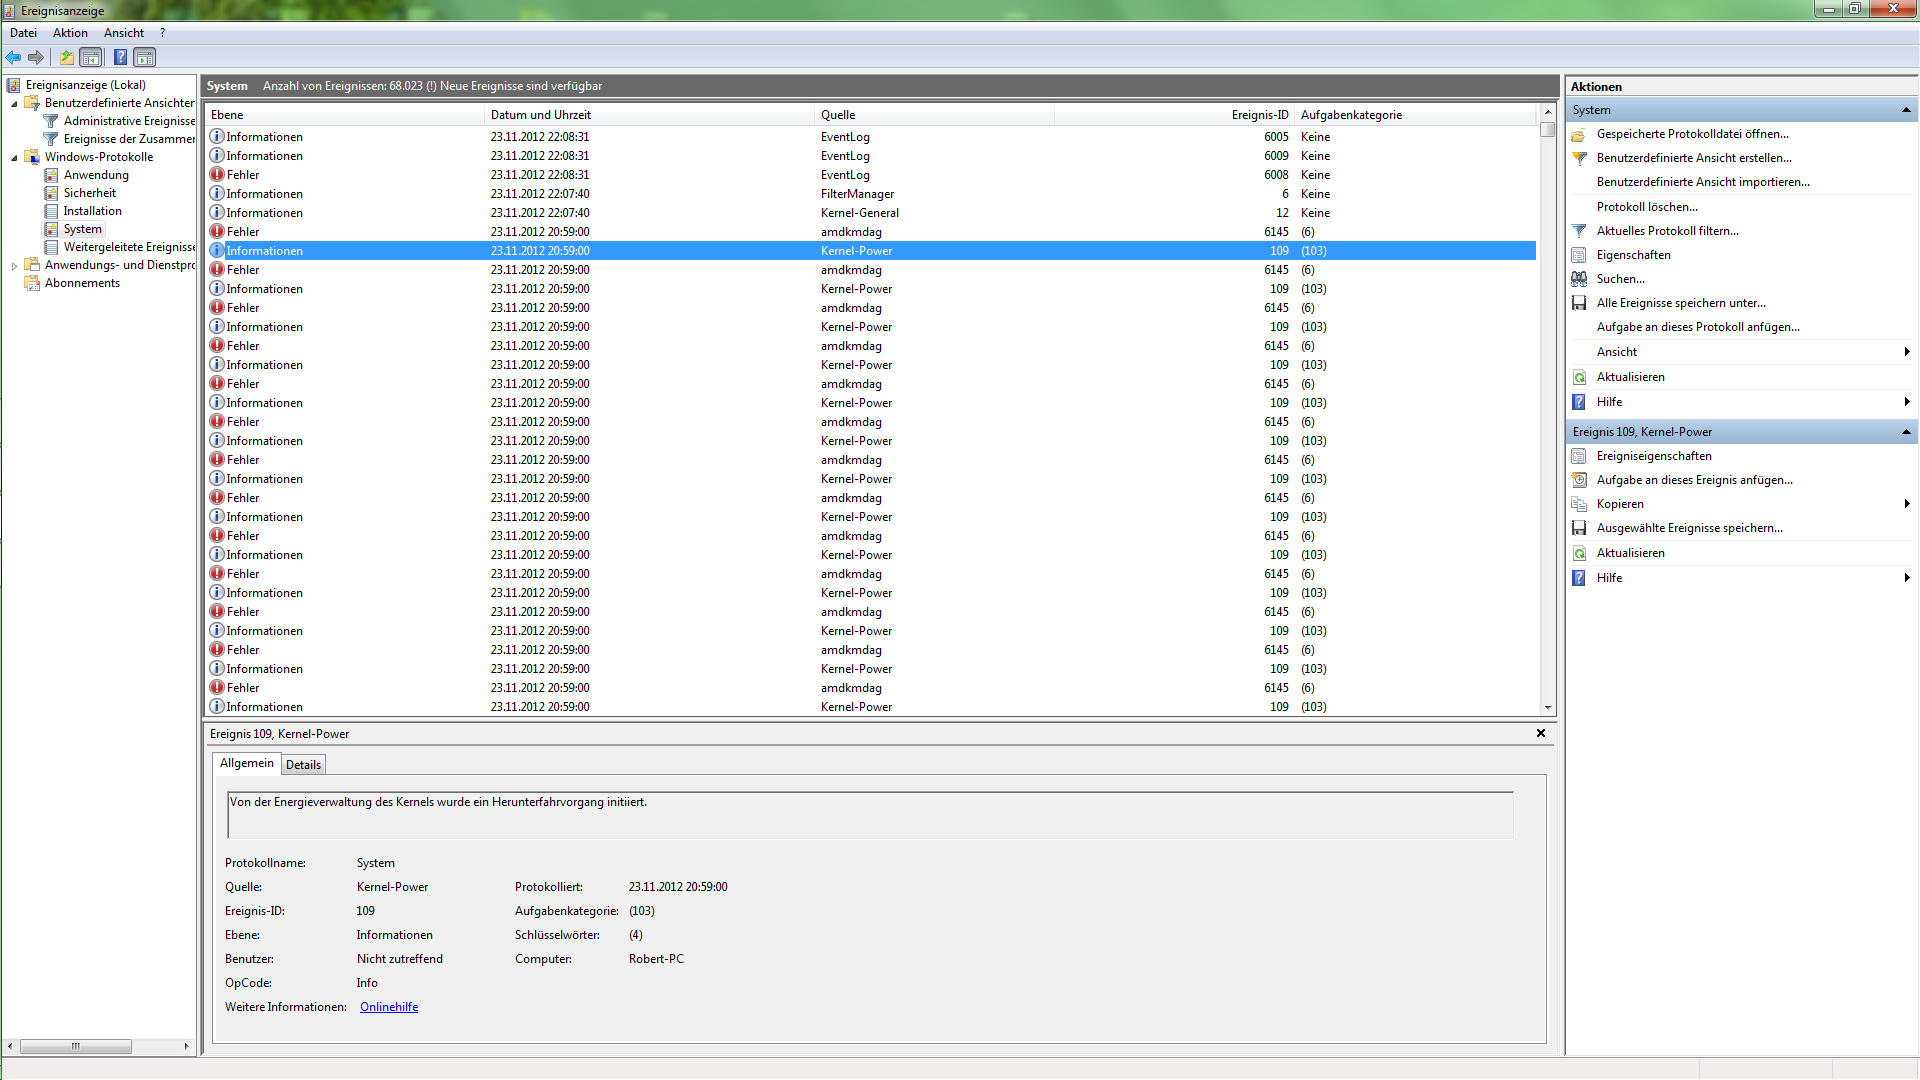Viewport: 1920px width, 1080px height.
Task: Click the blue Back arrow toolbar icon
Action: [x=13, y=57]
